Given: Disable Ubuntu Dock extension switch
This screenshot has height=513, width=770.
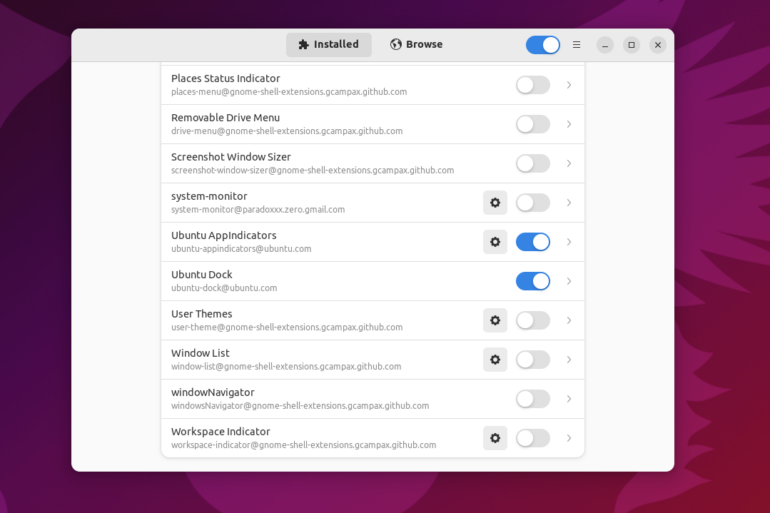Looking at the screenshot, I should tap(533, 281).
